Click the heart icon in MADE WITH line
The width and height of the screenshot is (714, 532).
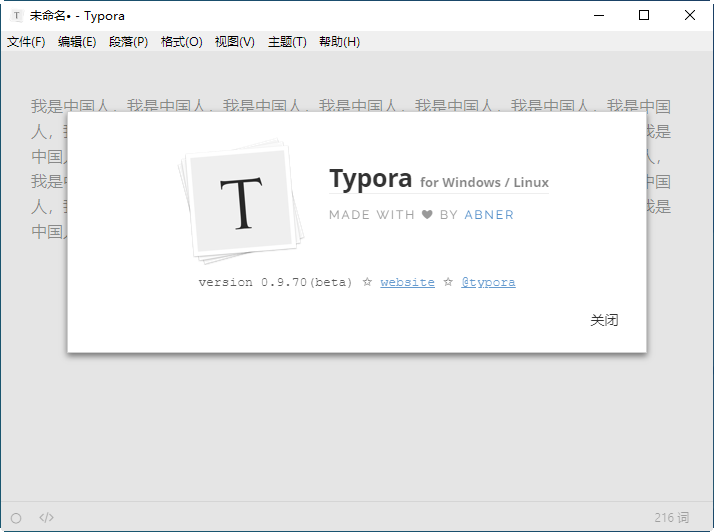click(x=427, y=215)
